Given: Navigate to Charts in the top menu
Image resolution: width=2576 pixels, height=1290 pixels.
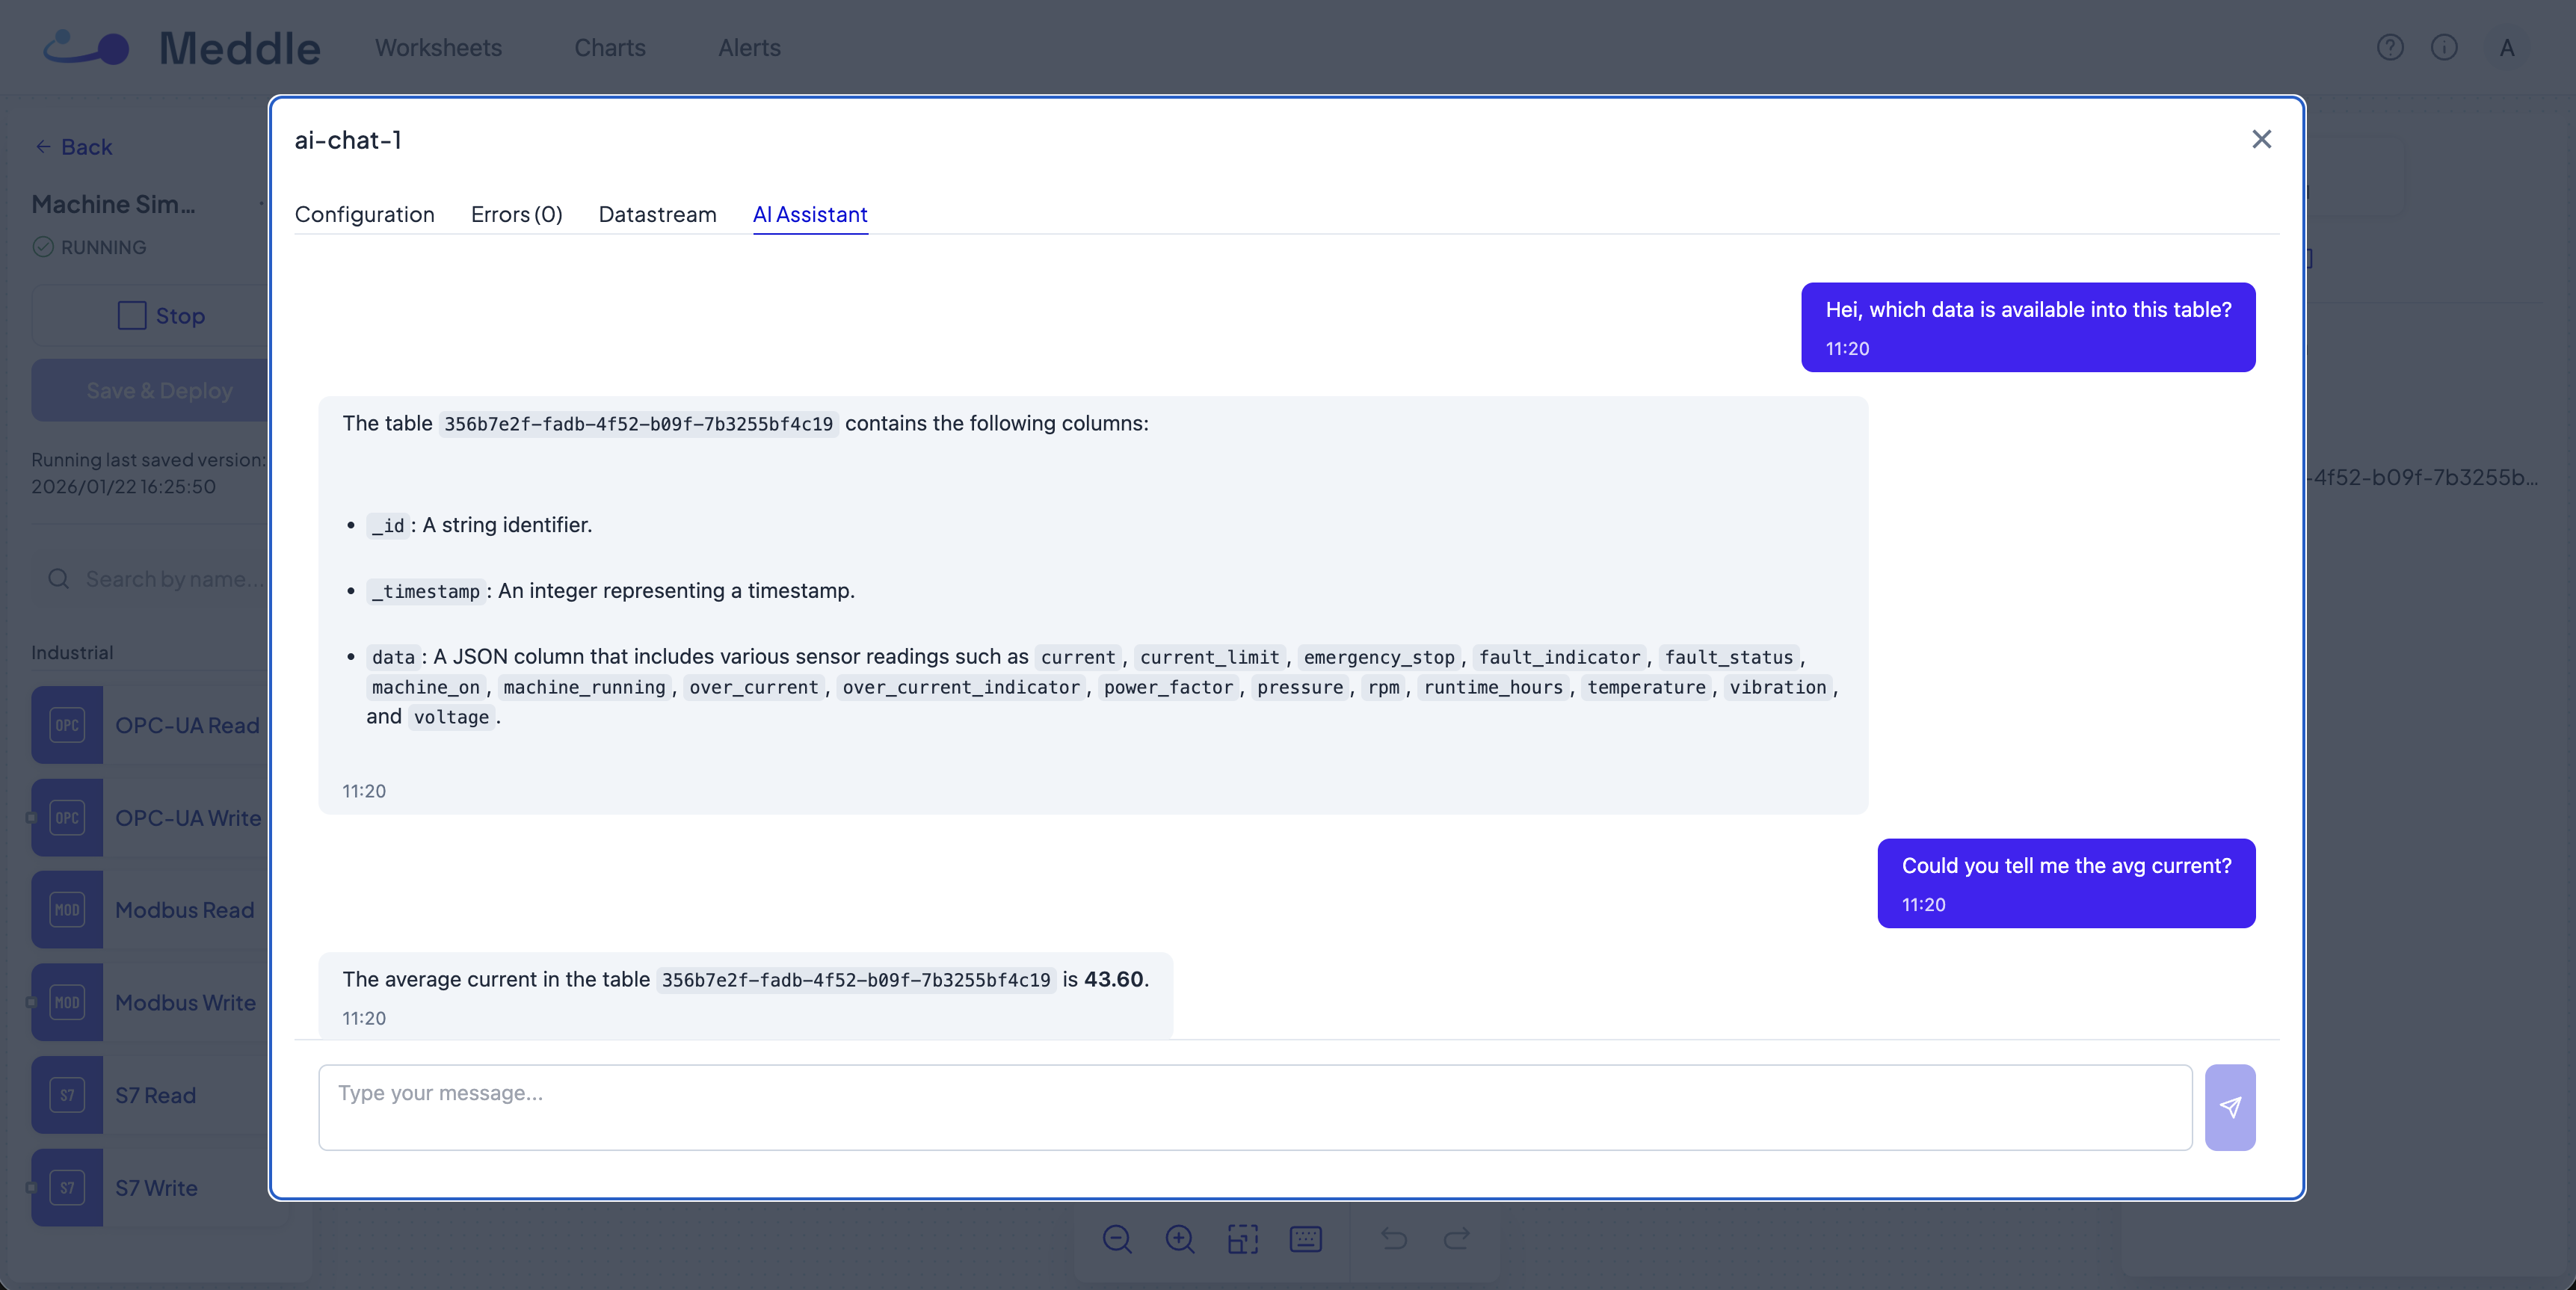Looking at the screenshot, I should click(609, 47).
